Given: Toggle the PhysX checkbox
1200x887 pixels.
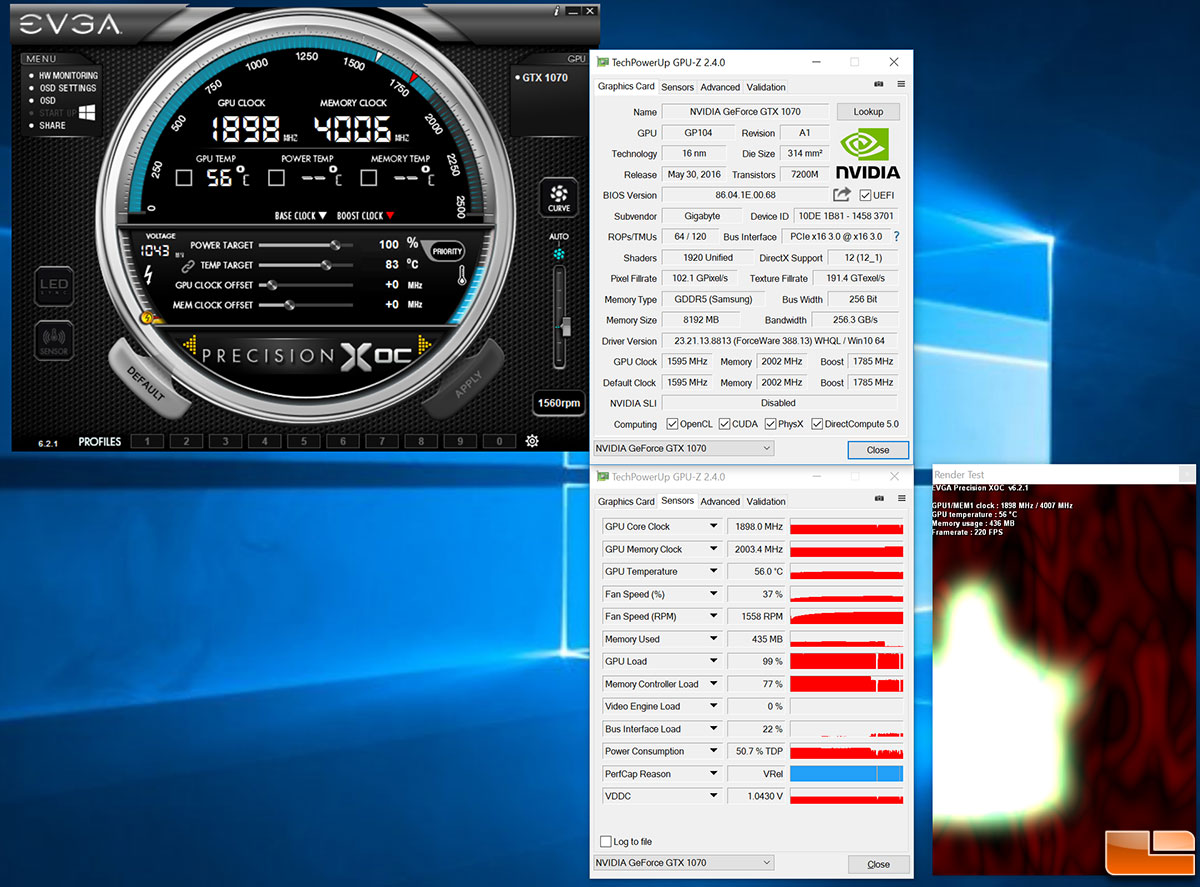Looking at the screenshot, I should coord(771,424).
